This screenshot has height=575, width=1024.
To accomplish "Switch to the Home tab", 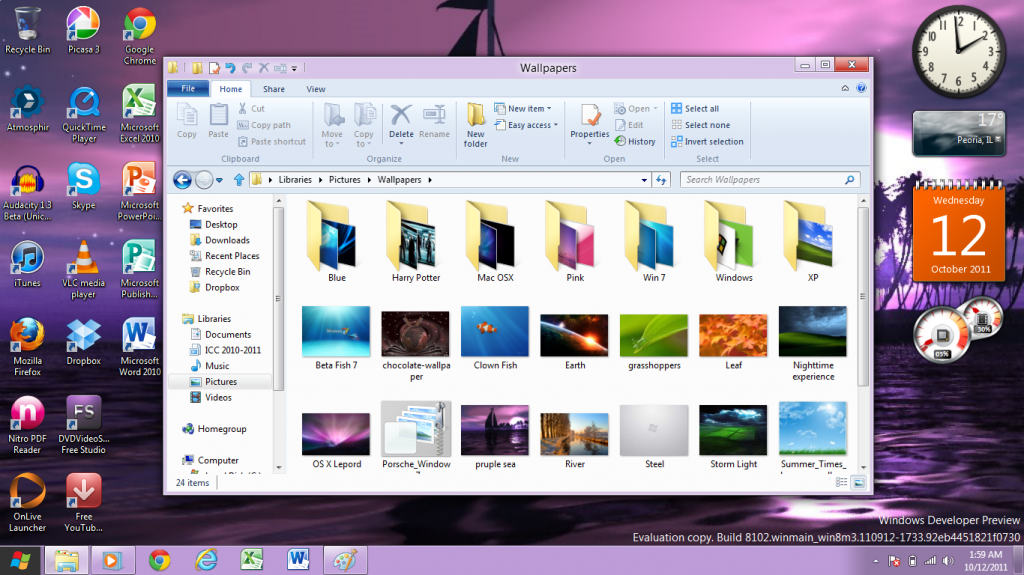I will (x=231, y=89).
